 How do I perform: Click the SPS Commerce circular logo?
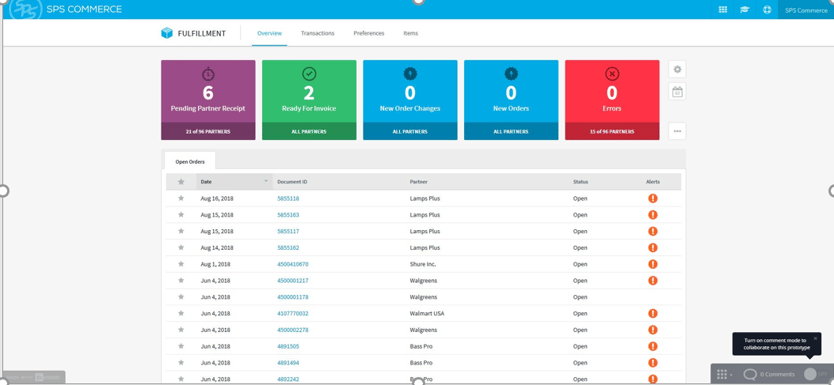[x=26, y=9]
